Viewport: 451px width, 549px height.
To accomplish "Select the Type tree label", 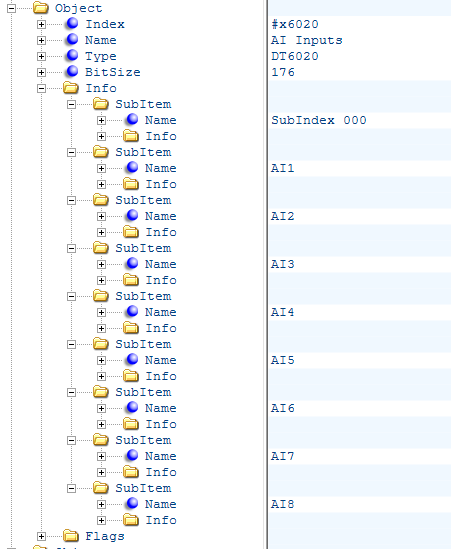I will coord(101,56).
